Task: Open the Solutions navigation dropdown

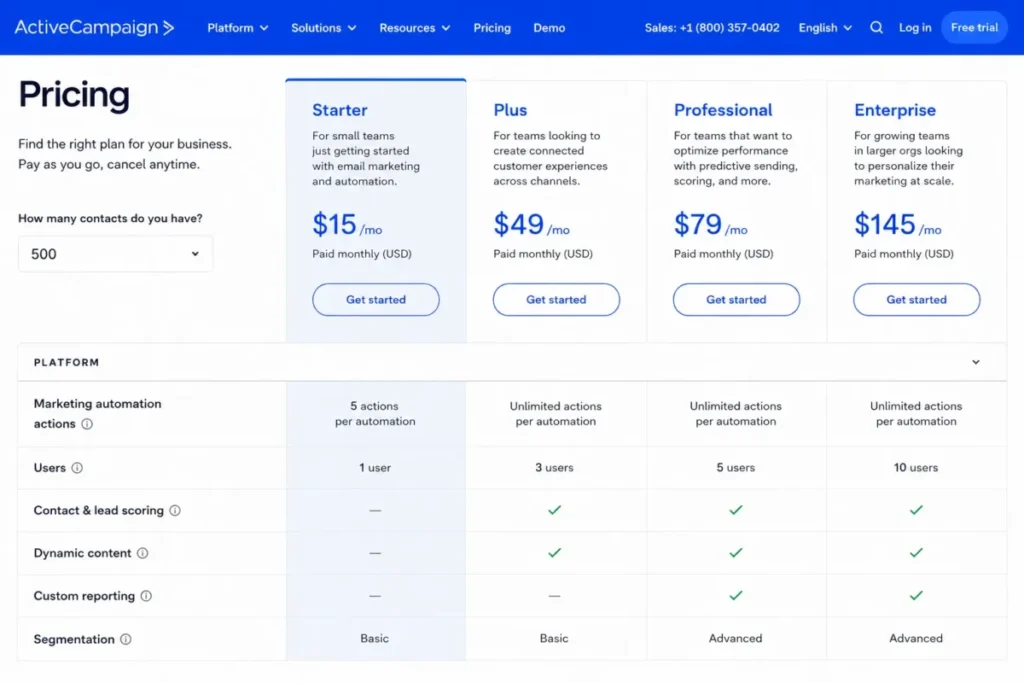Action: pos(323,27)
